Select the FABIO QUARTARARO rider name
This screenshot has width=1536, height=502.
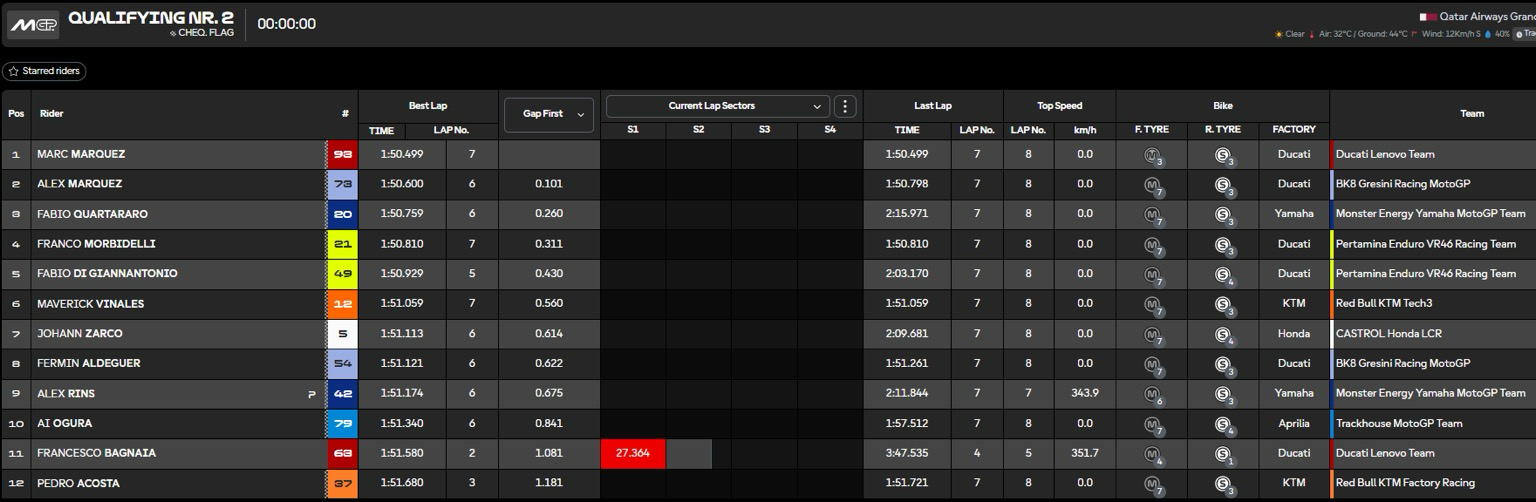click(x=94, y=214)
